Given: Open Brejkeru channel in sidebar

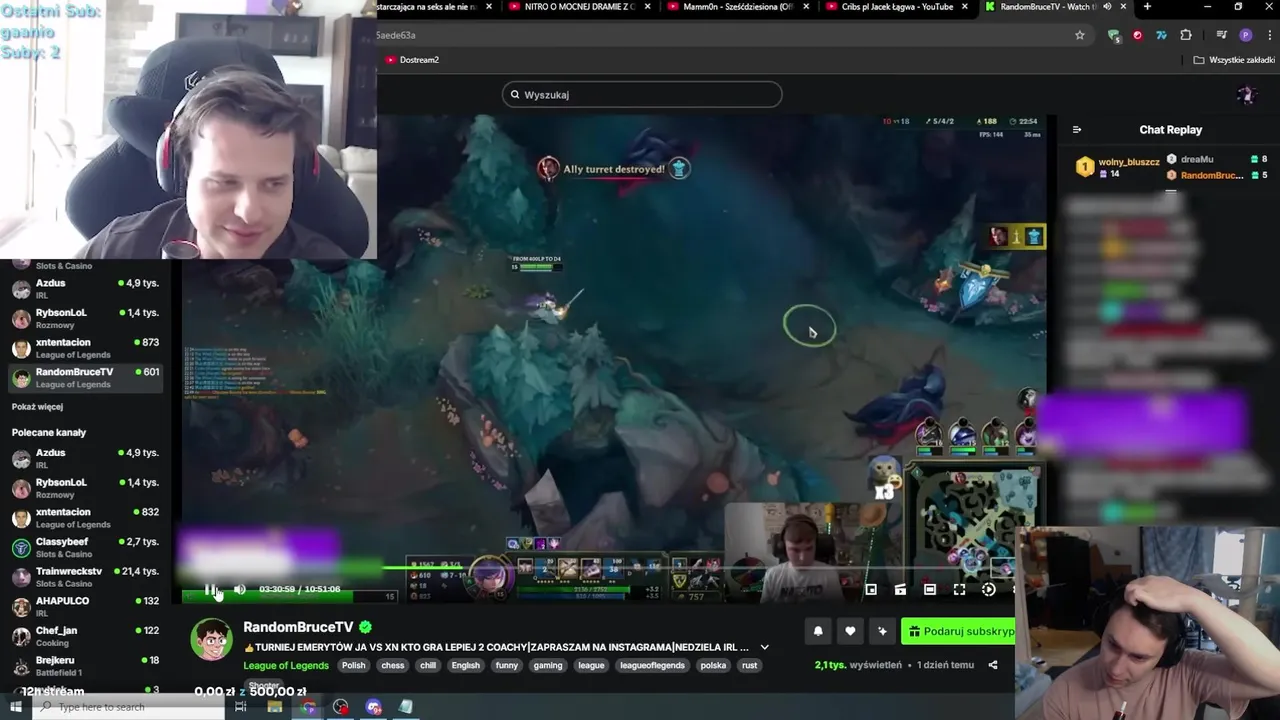Looking at the screenshot, I should click(84, 665).
